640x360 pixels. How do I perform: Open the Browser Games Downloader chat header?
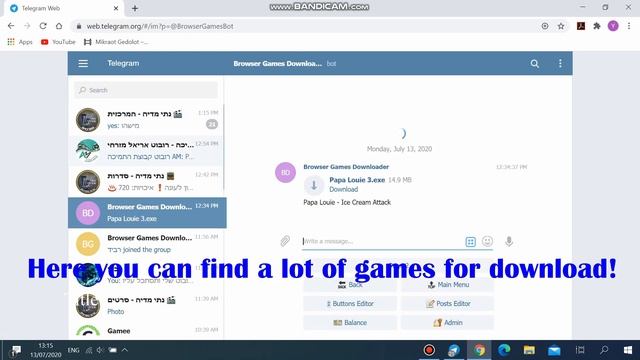pyautogui.click(x=278, y=63)
